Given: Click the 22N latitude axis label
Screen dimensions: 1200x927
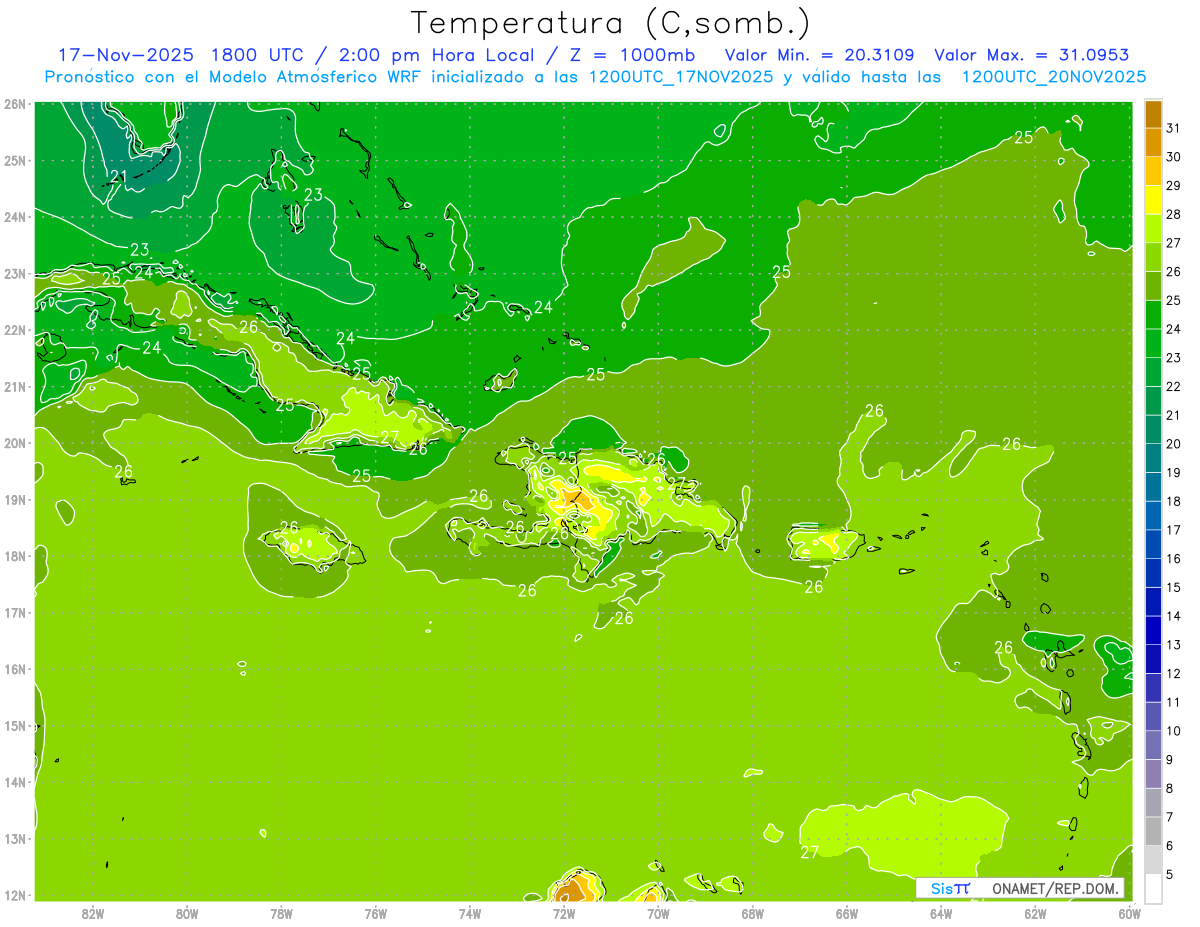Looking at the screenshot, I should (15, 330).
